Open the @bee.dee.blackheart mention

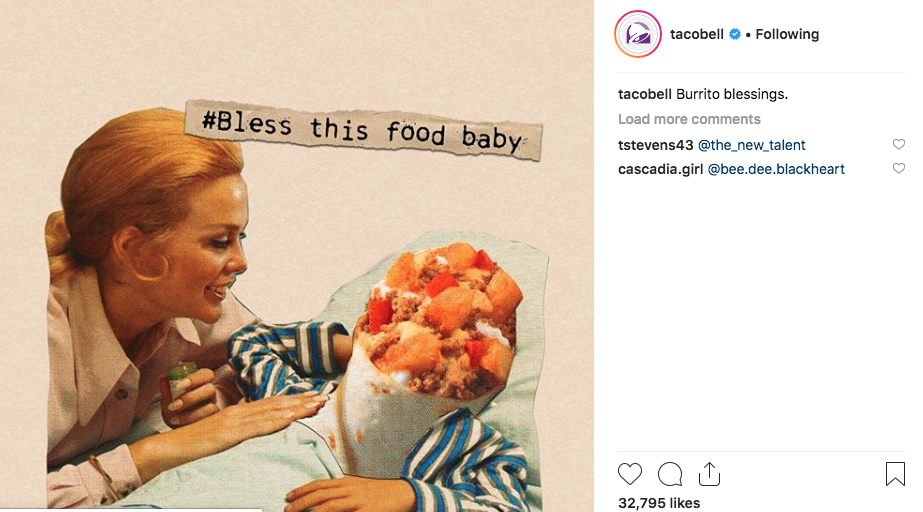pos(776,169)
